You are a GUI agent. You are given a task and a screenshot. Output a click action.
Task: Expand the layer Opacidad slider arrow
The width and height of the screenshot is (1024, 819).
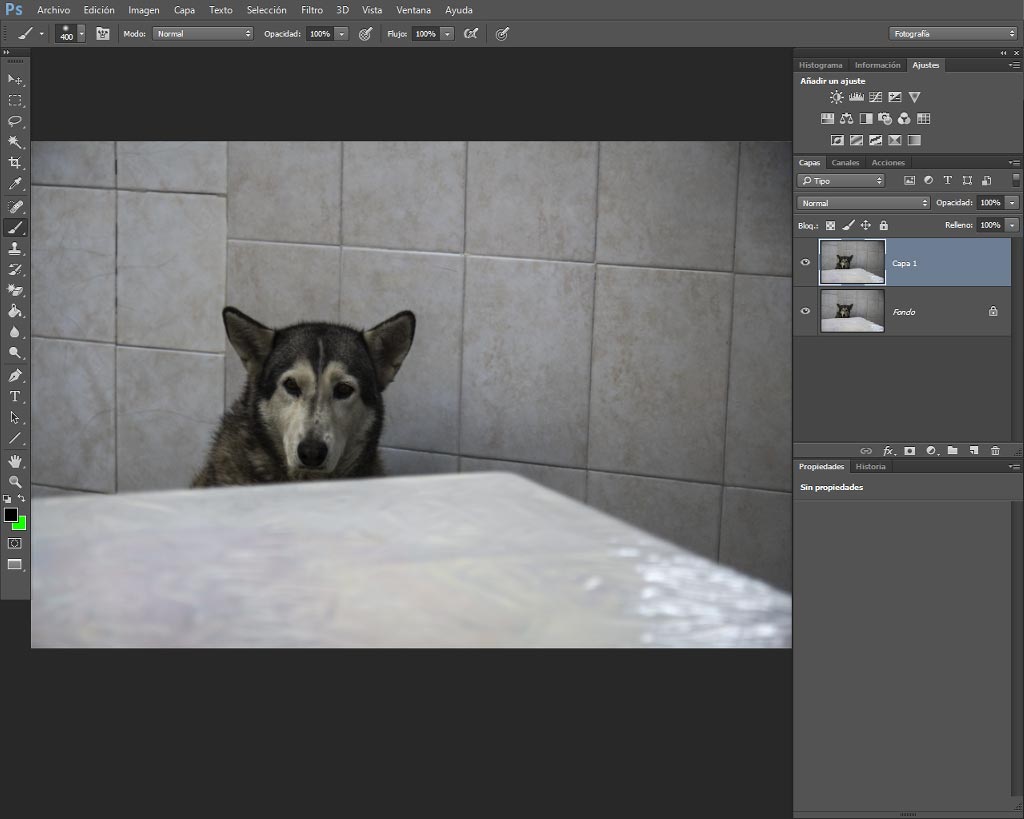(1012, 203)
